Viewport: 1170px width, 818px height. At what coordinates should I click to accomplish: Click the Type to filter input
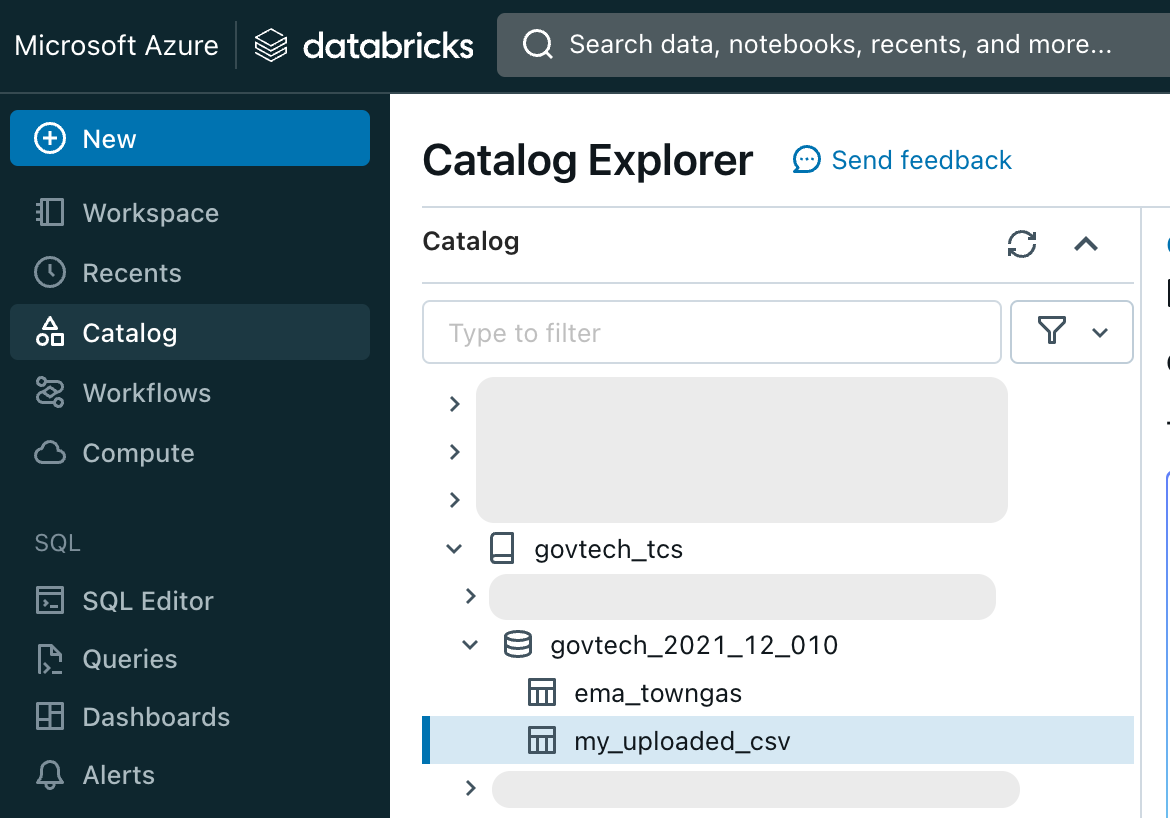(711, 332)
